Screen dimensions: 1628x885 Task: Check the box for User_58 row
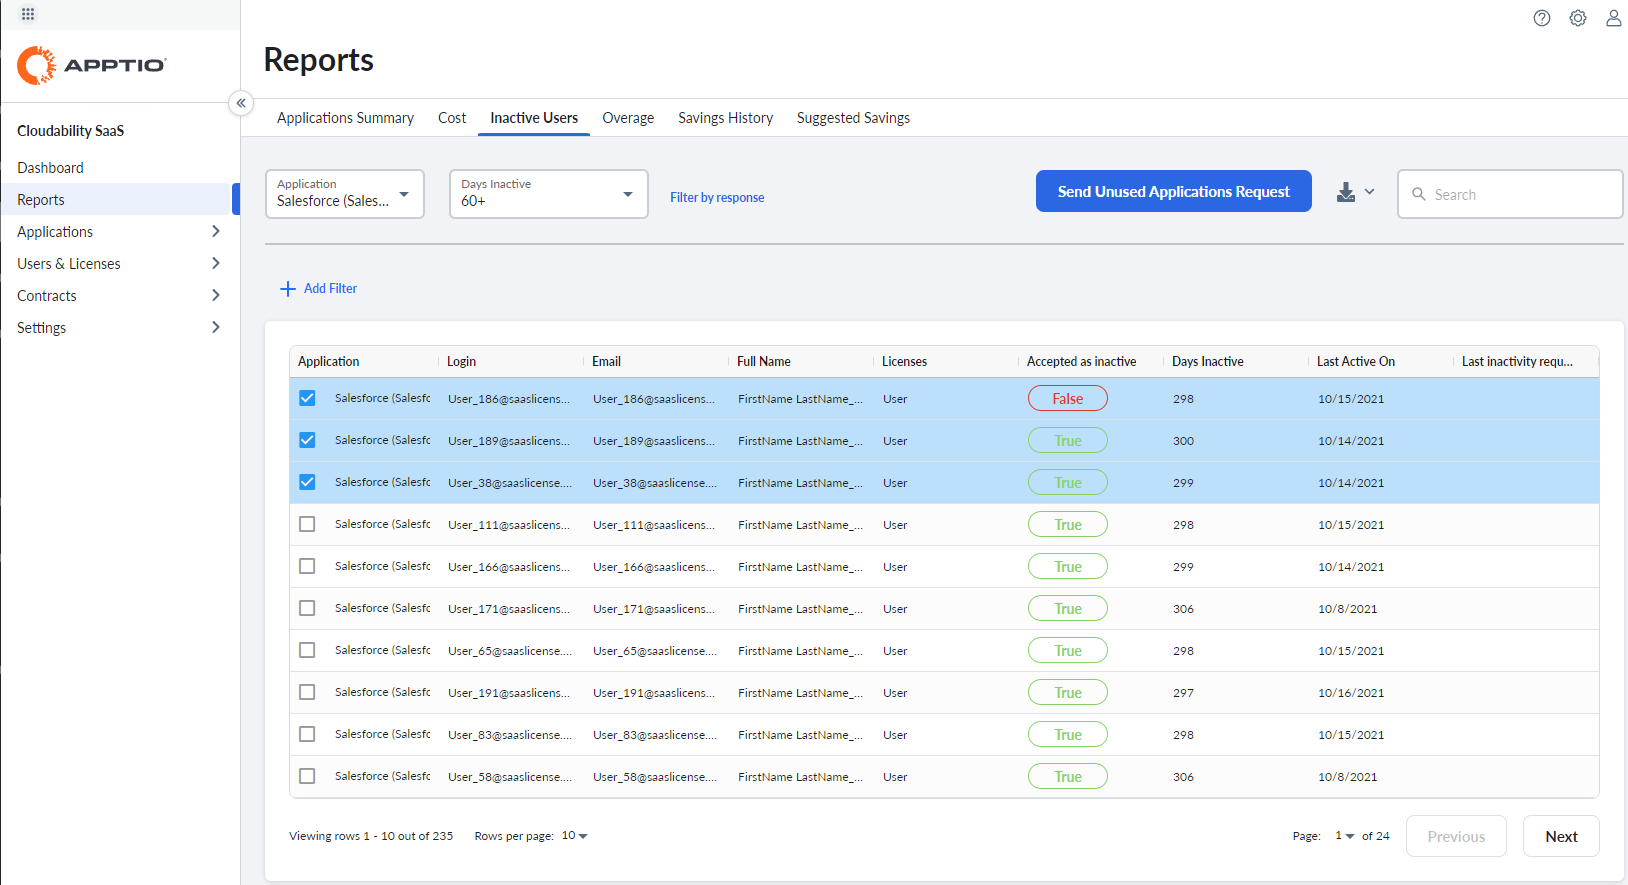[x=307, y=776]
